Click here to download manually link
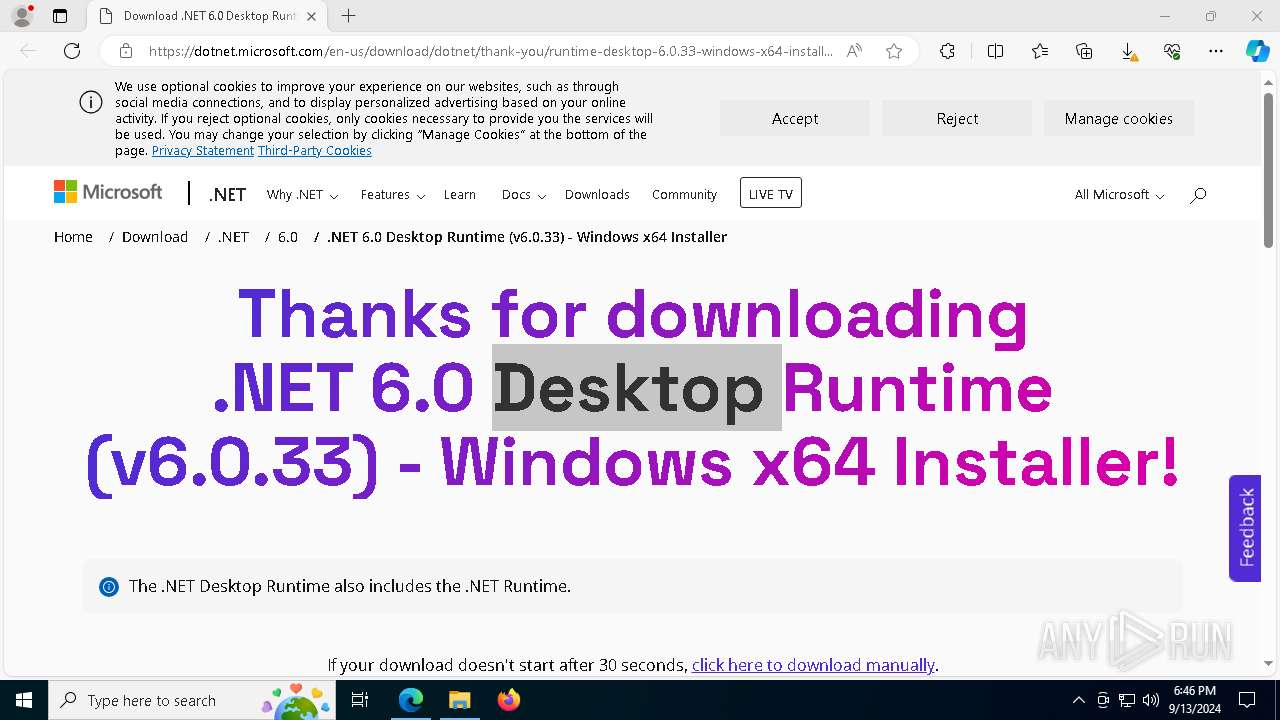This screenshot has height=720, width=1280. pos(813,665)
